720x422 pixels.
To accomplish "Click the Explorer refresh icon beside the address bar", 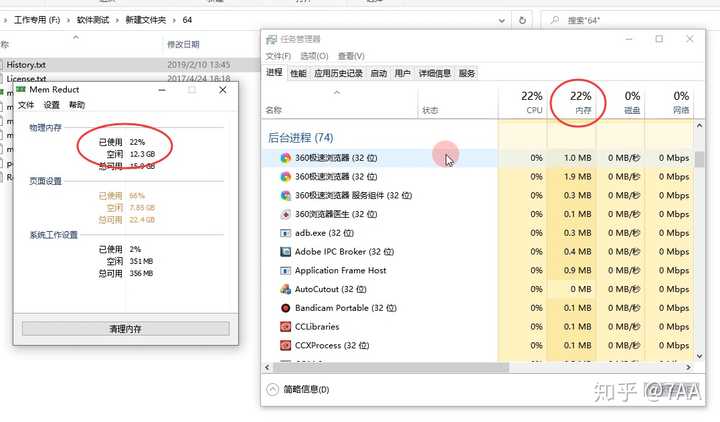I will tap(522, 20).
